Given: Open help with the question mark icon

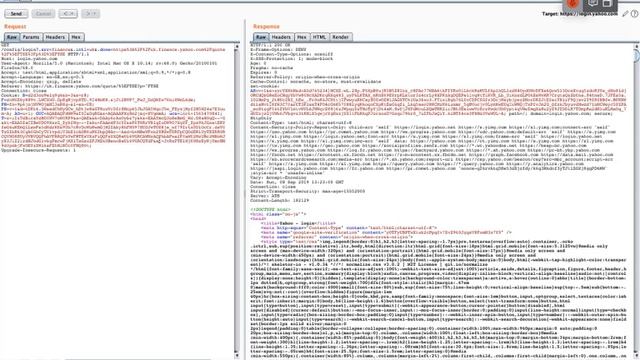Looking at the screenshot, I should coord(634,13).
